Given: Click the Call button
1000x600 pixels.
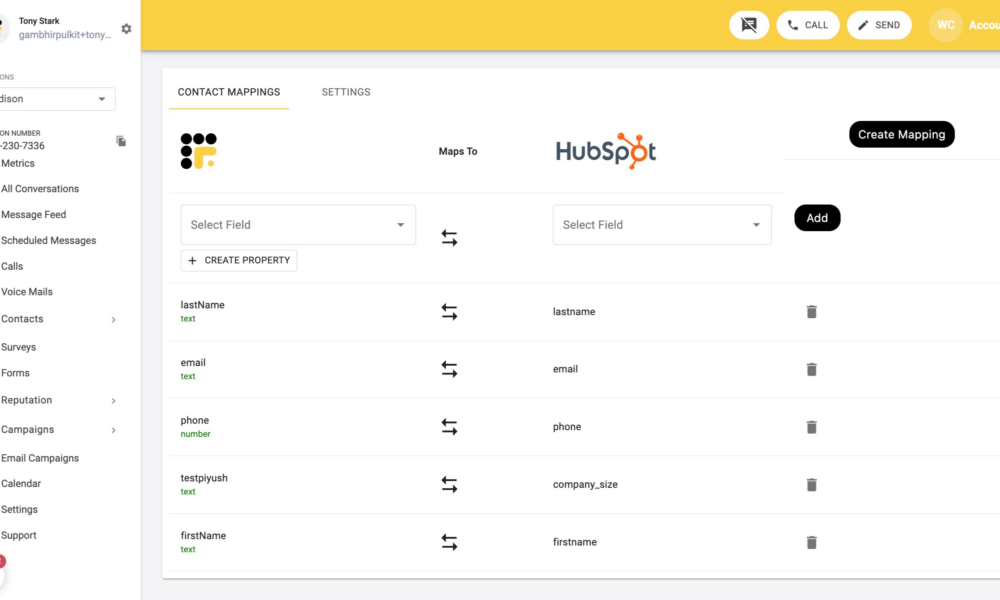Looking at the screenshot, I should [807, 25].
